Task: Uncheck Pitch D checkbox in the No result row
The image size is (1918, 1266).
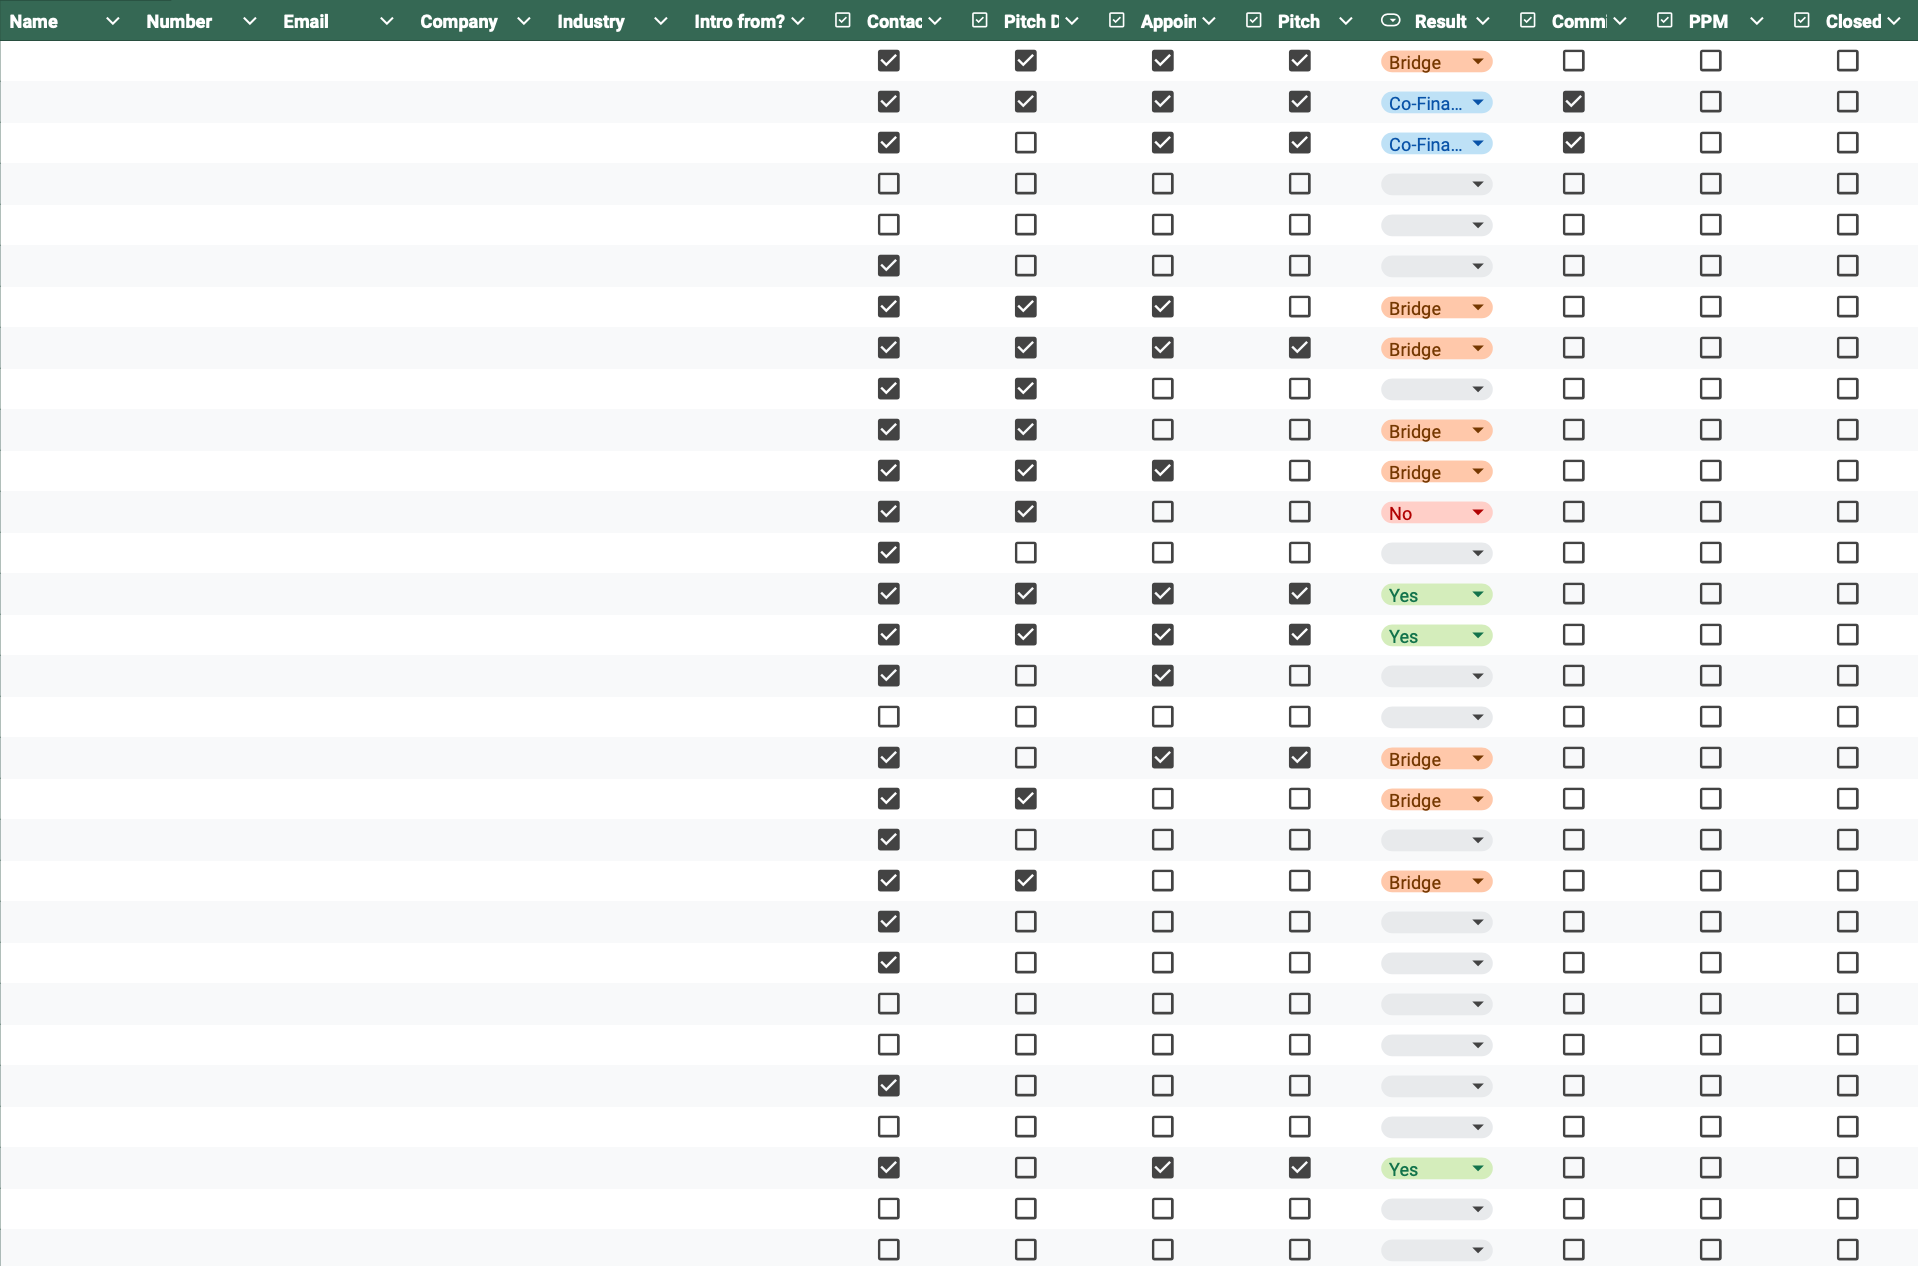Action: (x=1026, y=512)
